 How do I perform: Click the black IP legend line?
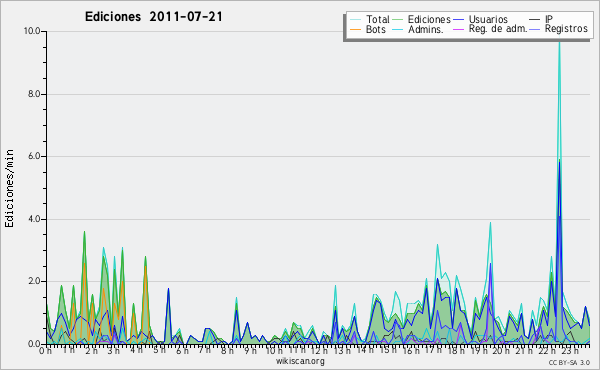pyautogui.click(x=535, y=20)
